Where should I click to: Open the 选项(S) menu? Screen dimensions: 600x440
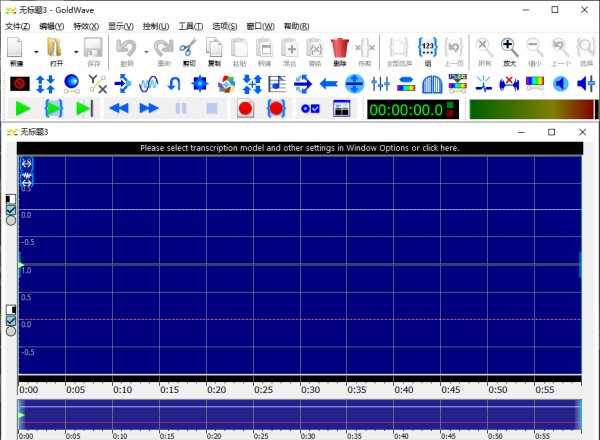[x=225, y=26]
